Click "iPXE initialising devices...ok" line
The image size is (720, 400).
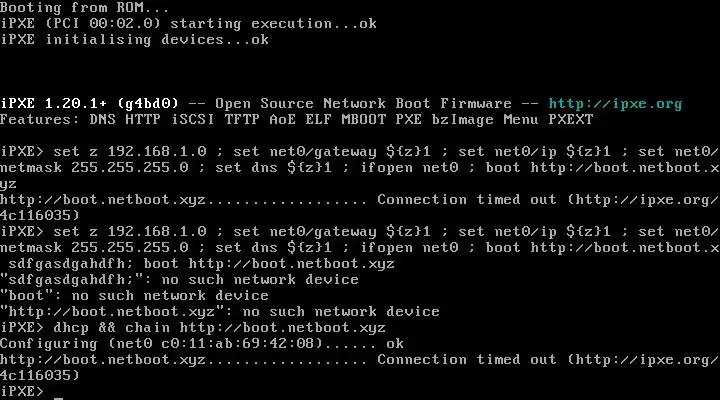tap(134, 40)
